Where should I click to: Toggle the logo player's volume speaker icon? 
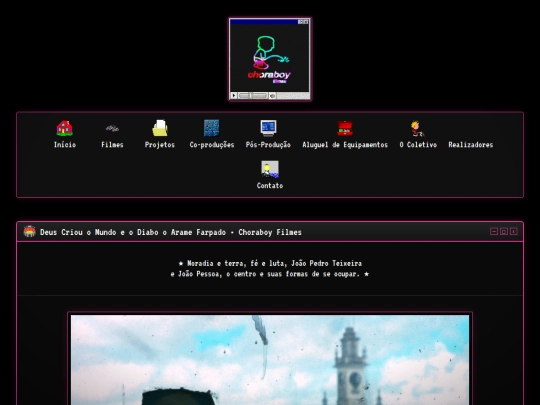coord(272,95)
